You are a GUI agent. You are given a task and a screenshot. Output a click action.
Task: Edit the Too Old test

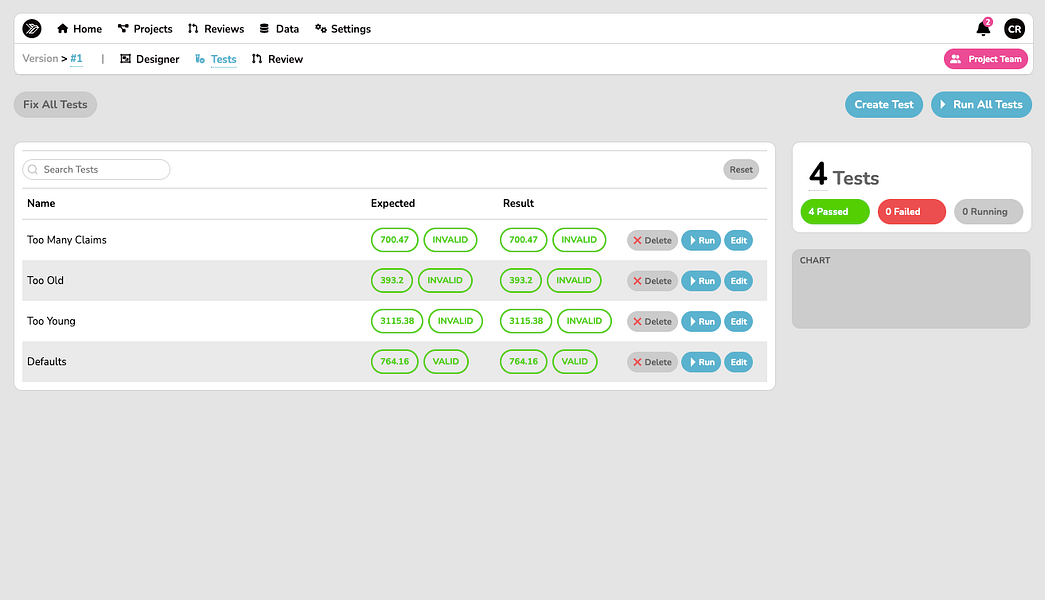tap(738, 281)
